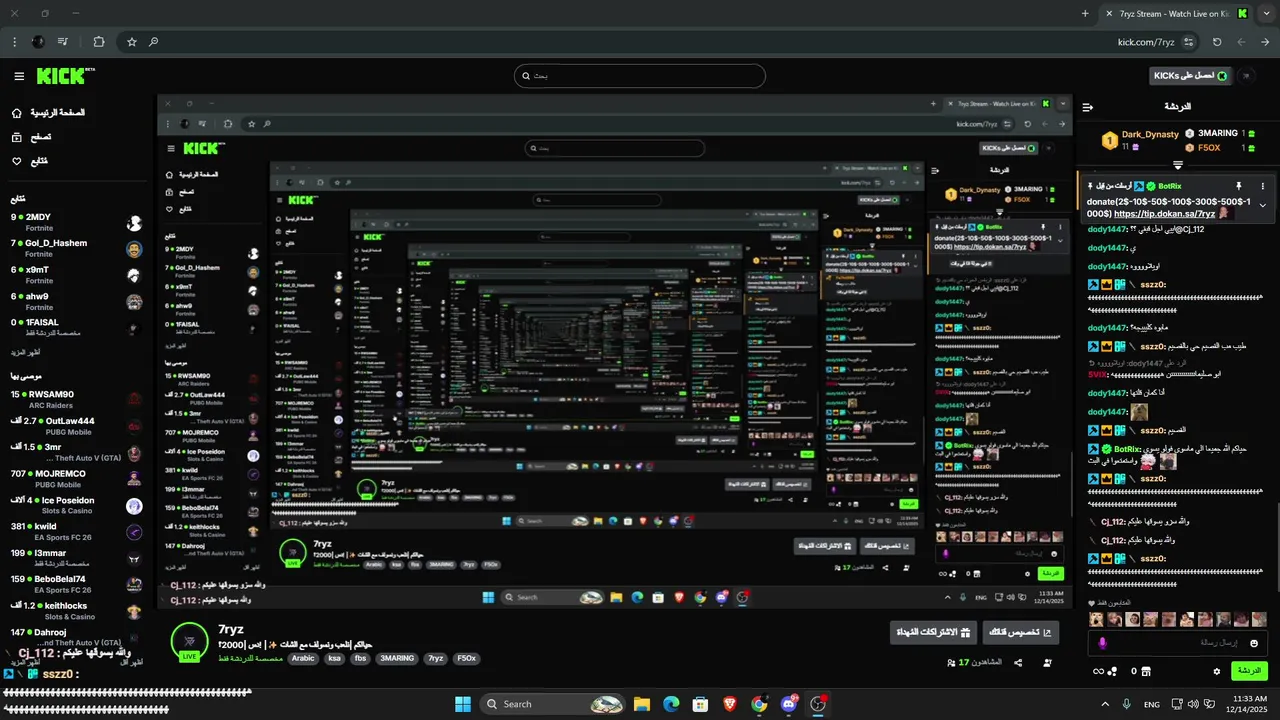Open the browser extensions puzzle icon
The height and width of the screenshot is (720, 1280).
point(99,42)
